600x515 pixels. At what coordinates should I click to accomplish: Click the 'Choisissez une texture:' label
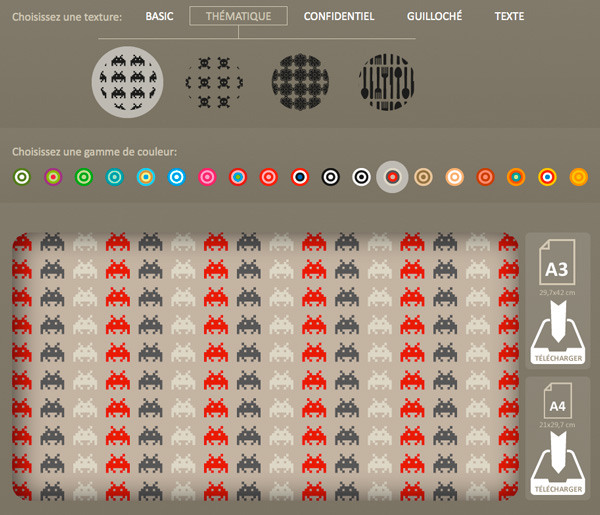[x=67, y=17]
